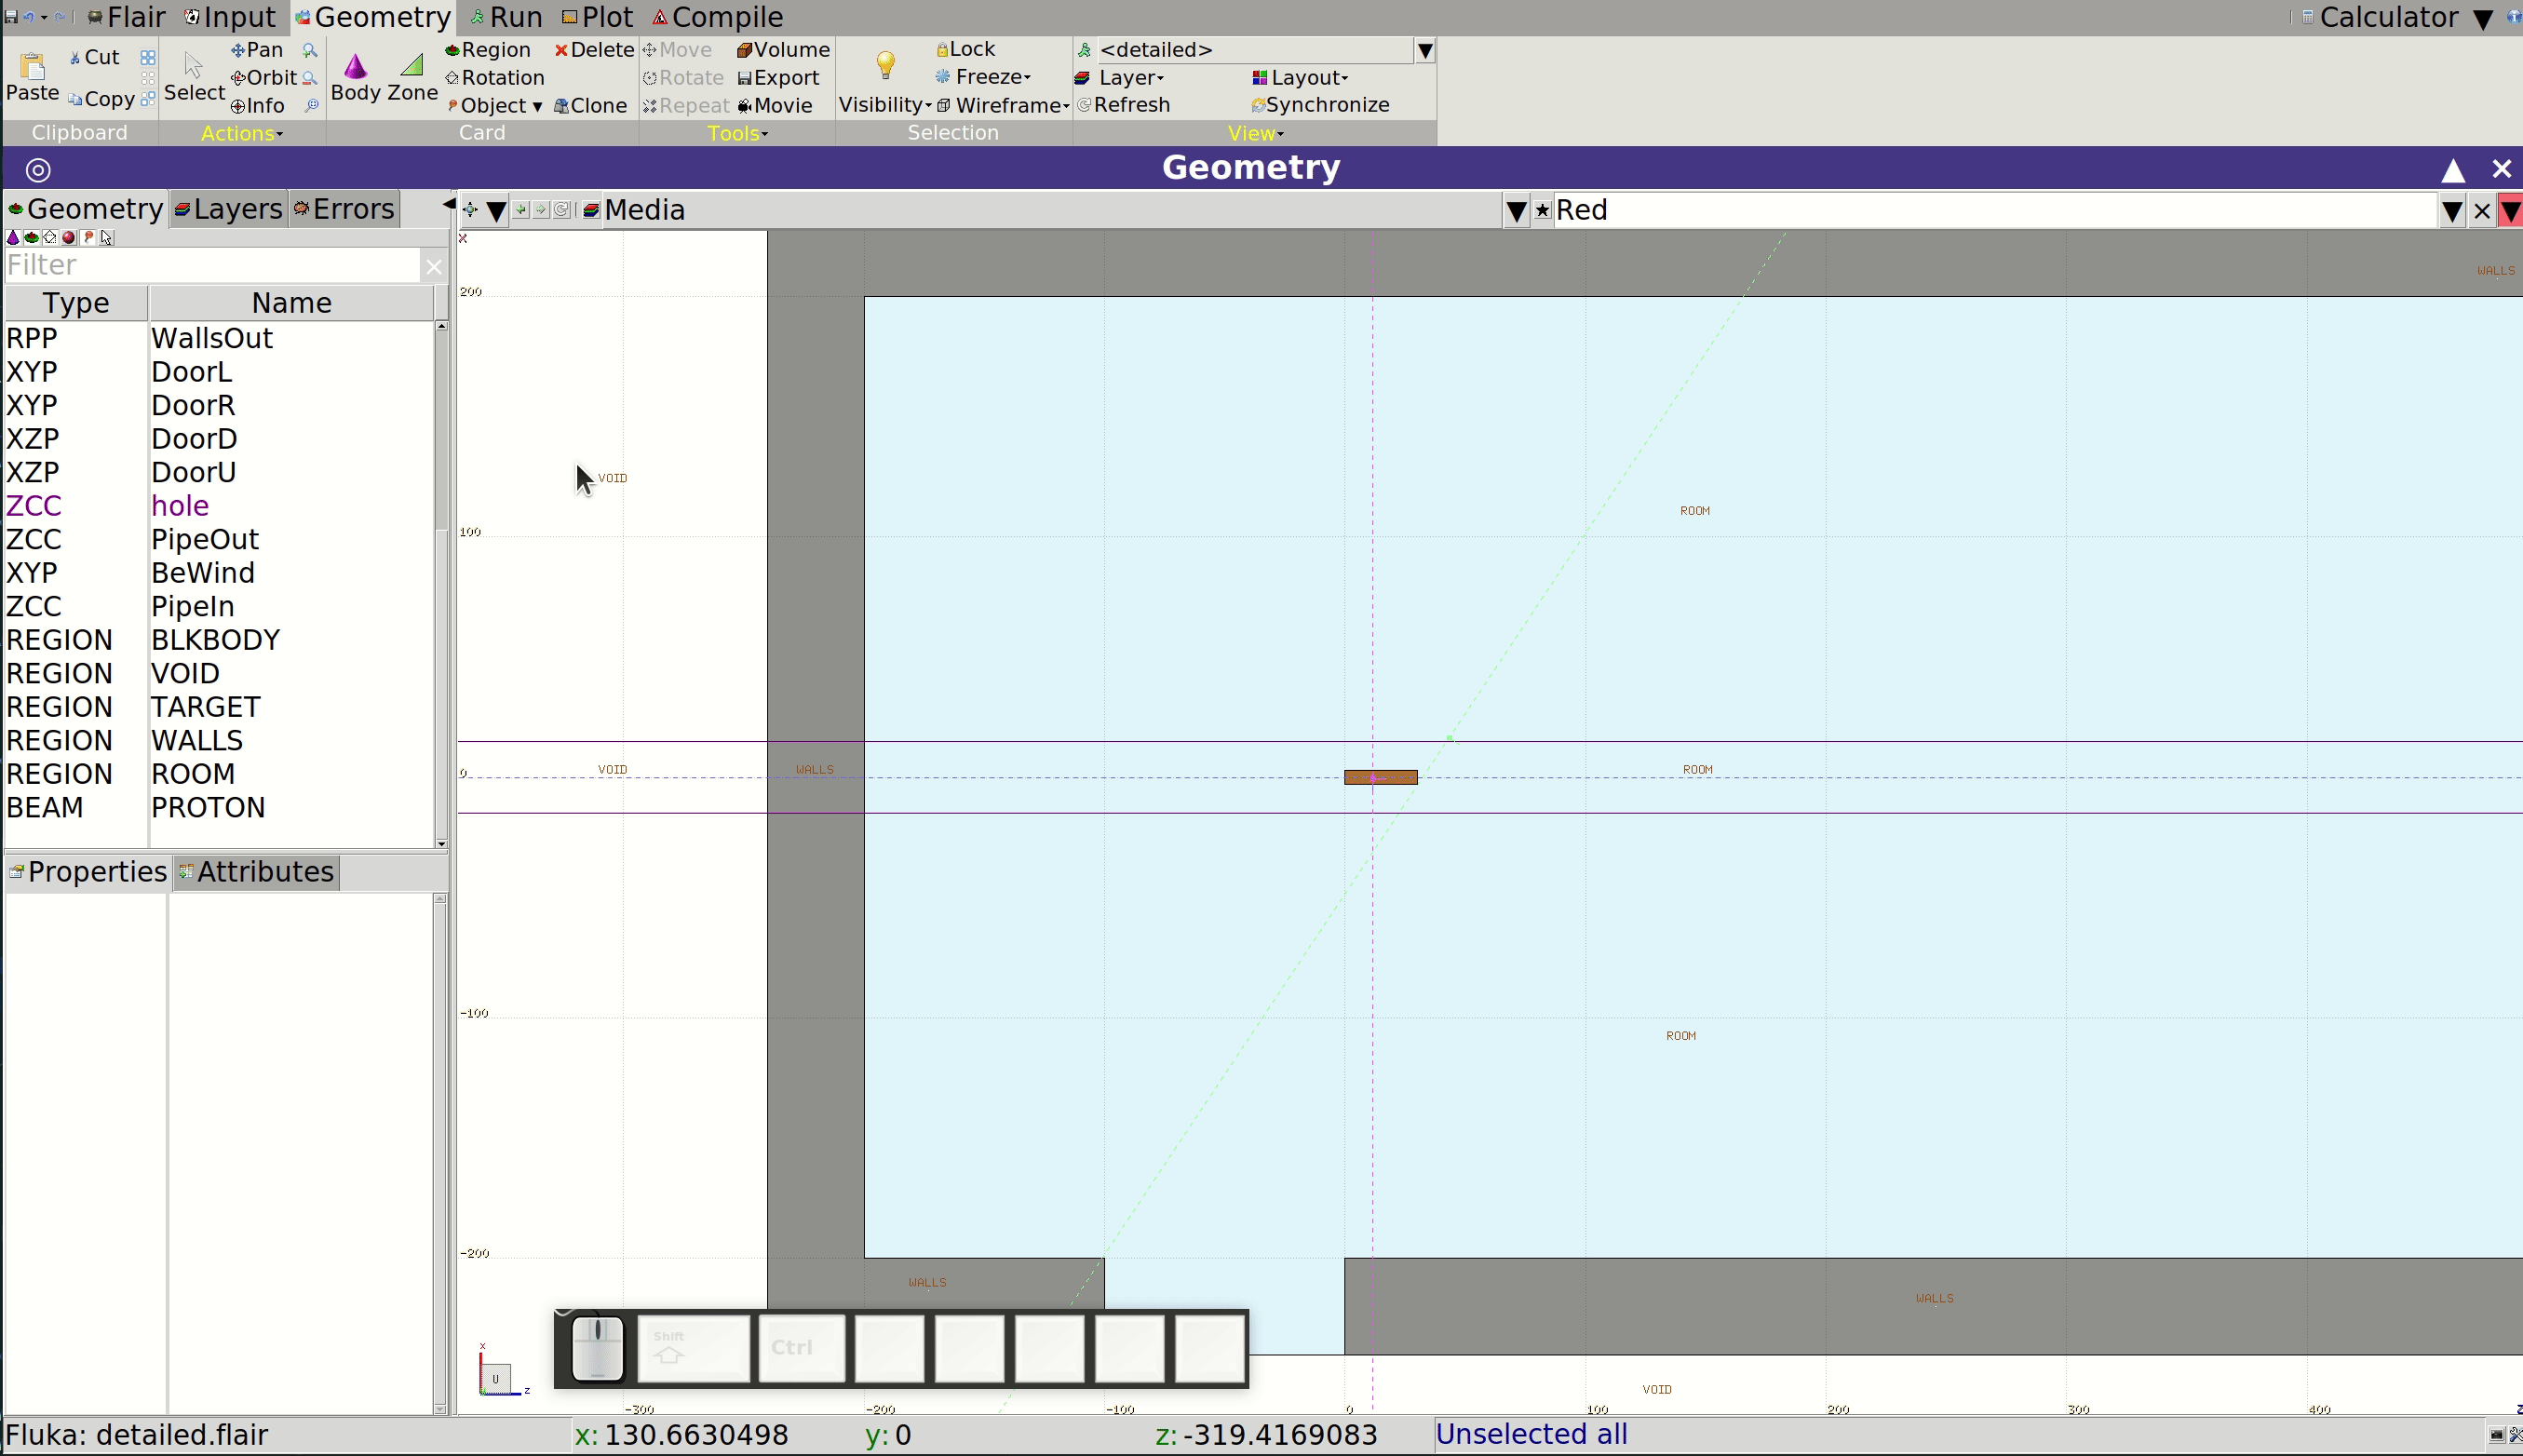The height and width of the screenshot is (1456, 2523).
Task: Click the save icon in title bar
Action: 11,17
